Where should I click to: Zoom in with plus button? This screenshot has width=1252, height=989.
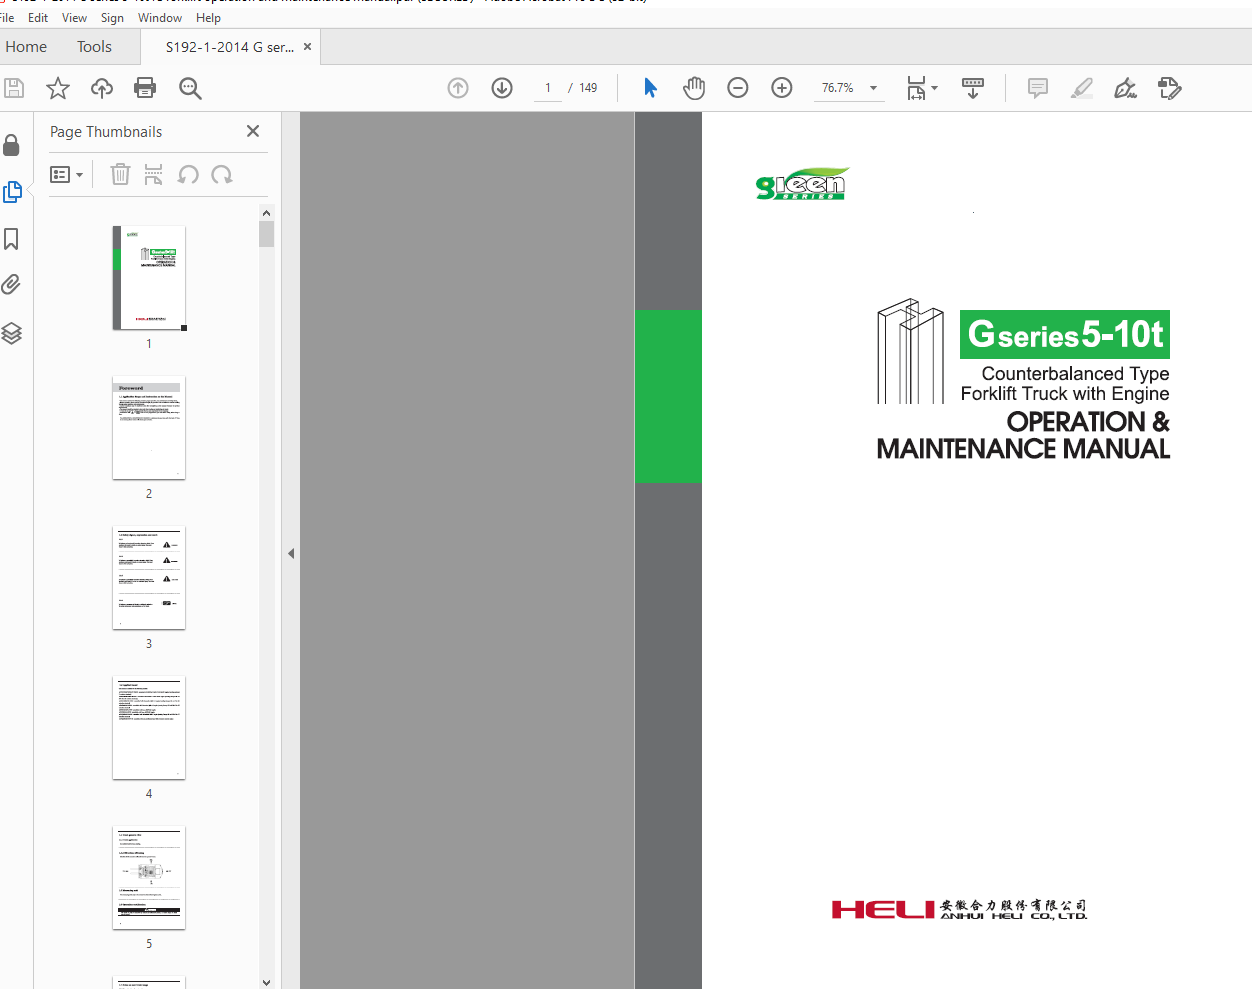click(782, 88)
